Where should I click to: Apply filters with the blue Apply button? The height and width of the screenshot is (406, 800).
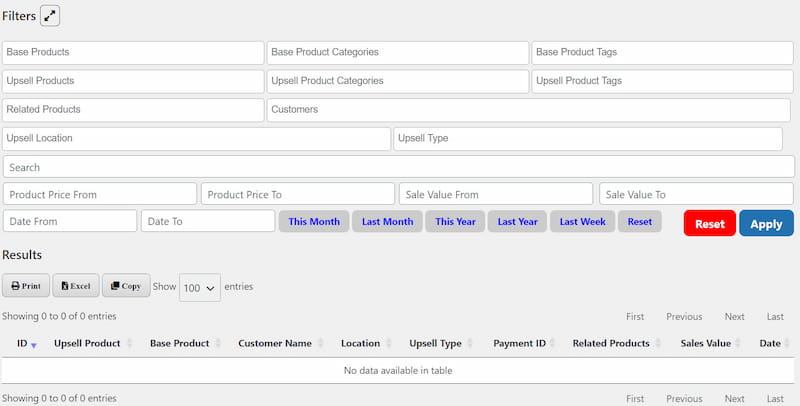coord(766,223)
